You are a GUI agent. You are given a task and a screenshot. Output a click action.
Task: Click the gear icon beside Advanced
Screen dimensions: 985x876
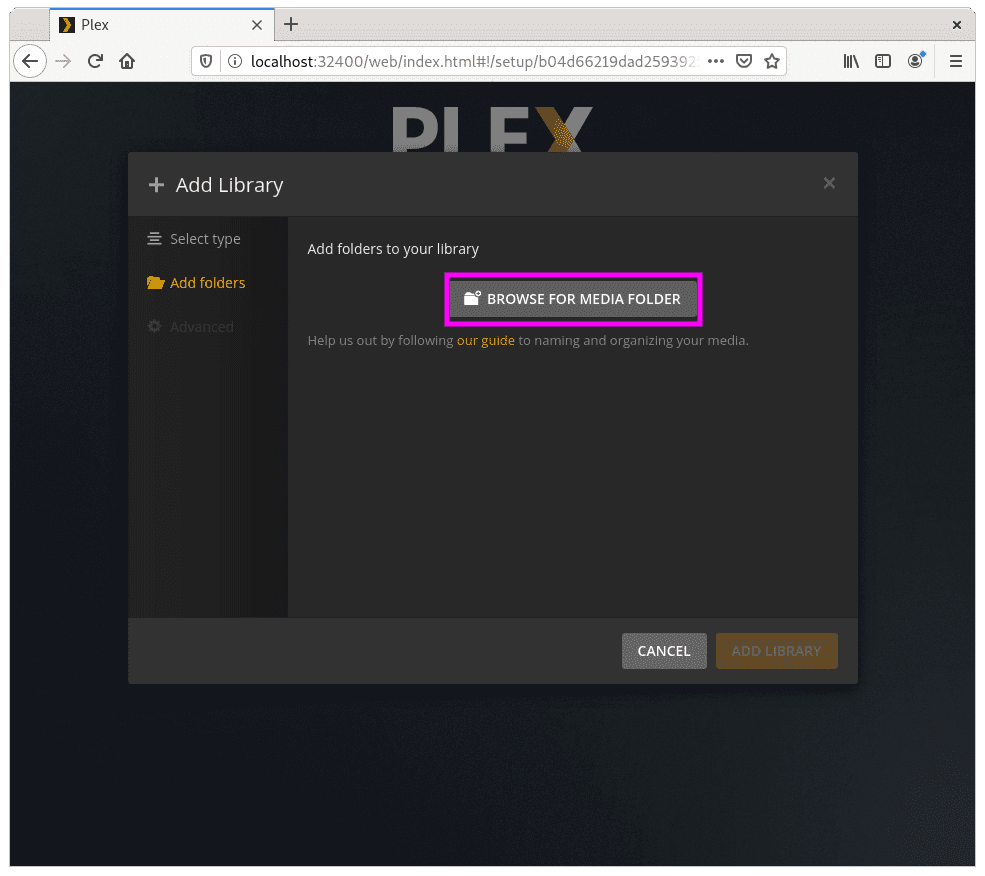click(x=154, y=326)
